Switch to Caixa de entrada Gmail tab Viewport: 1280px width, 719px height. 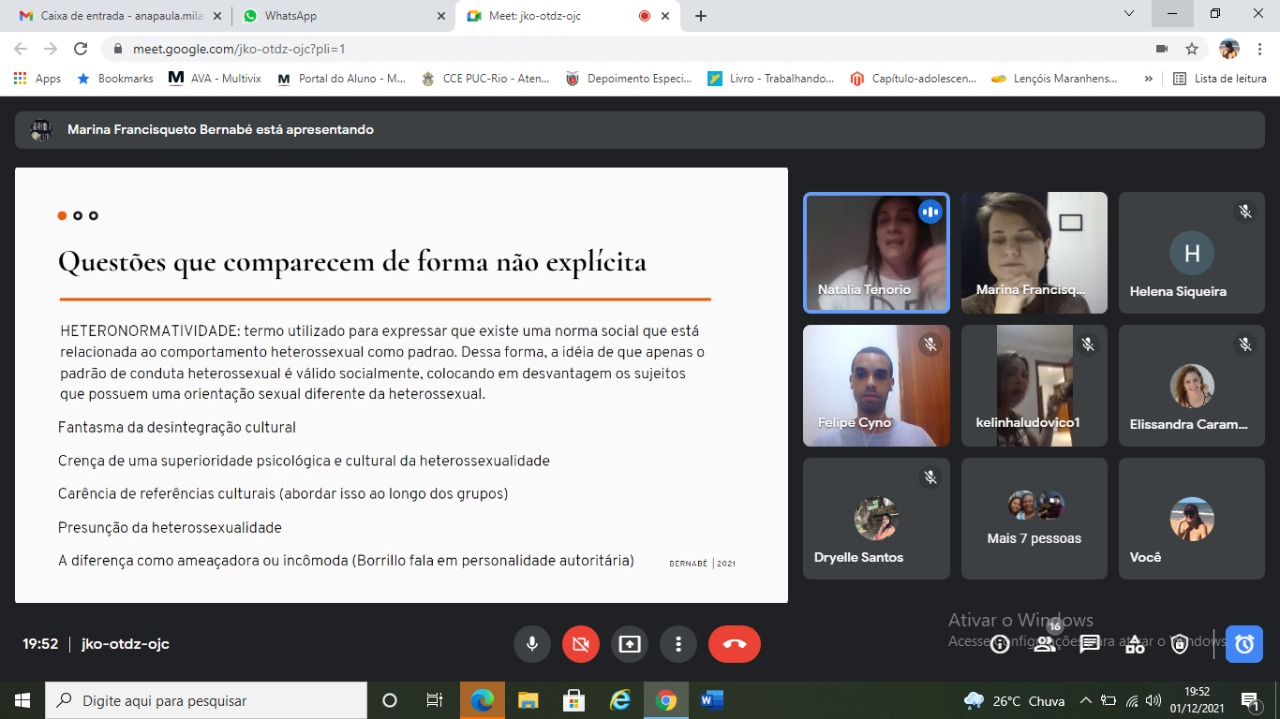pyautogui.click(x=114, y=16)
